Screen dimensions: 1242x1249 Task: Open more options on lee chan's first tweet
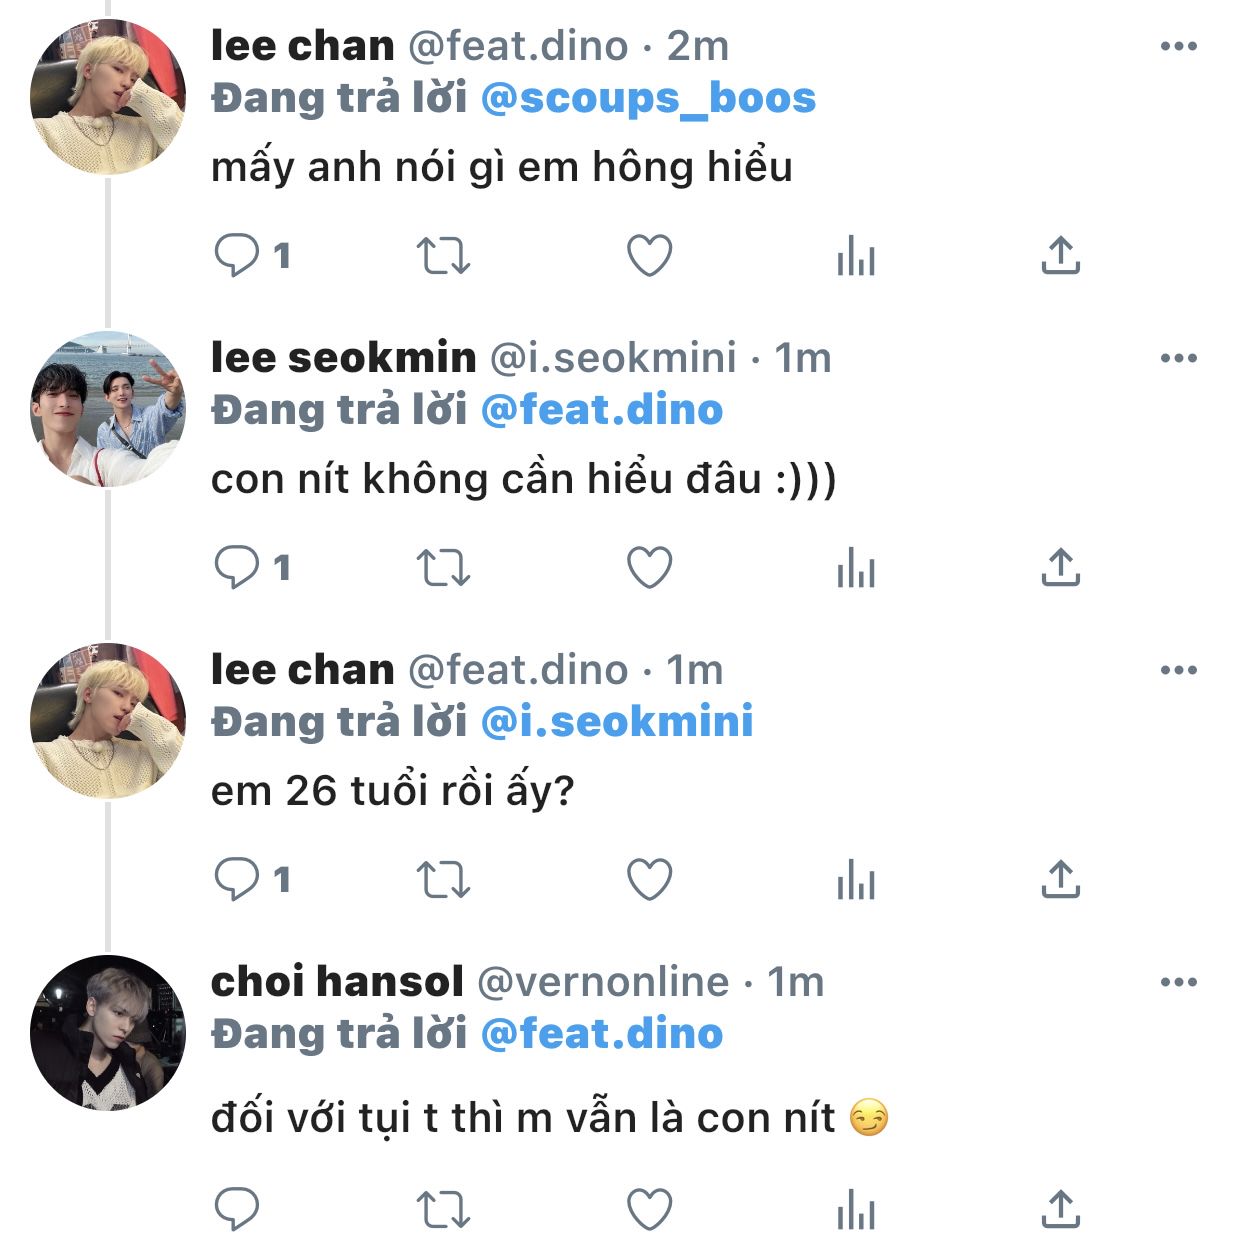[1178, 46]
